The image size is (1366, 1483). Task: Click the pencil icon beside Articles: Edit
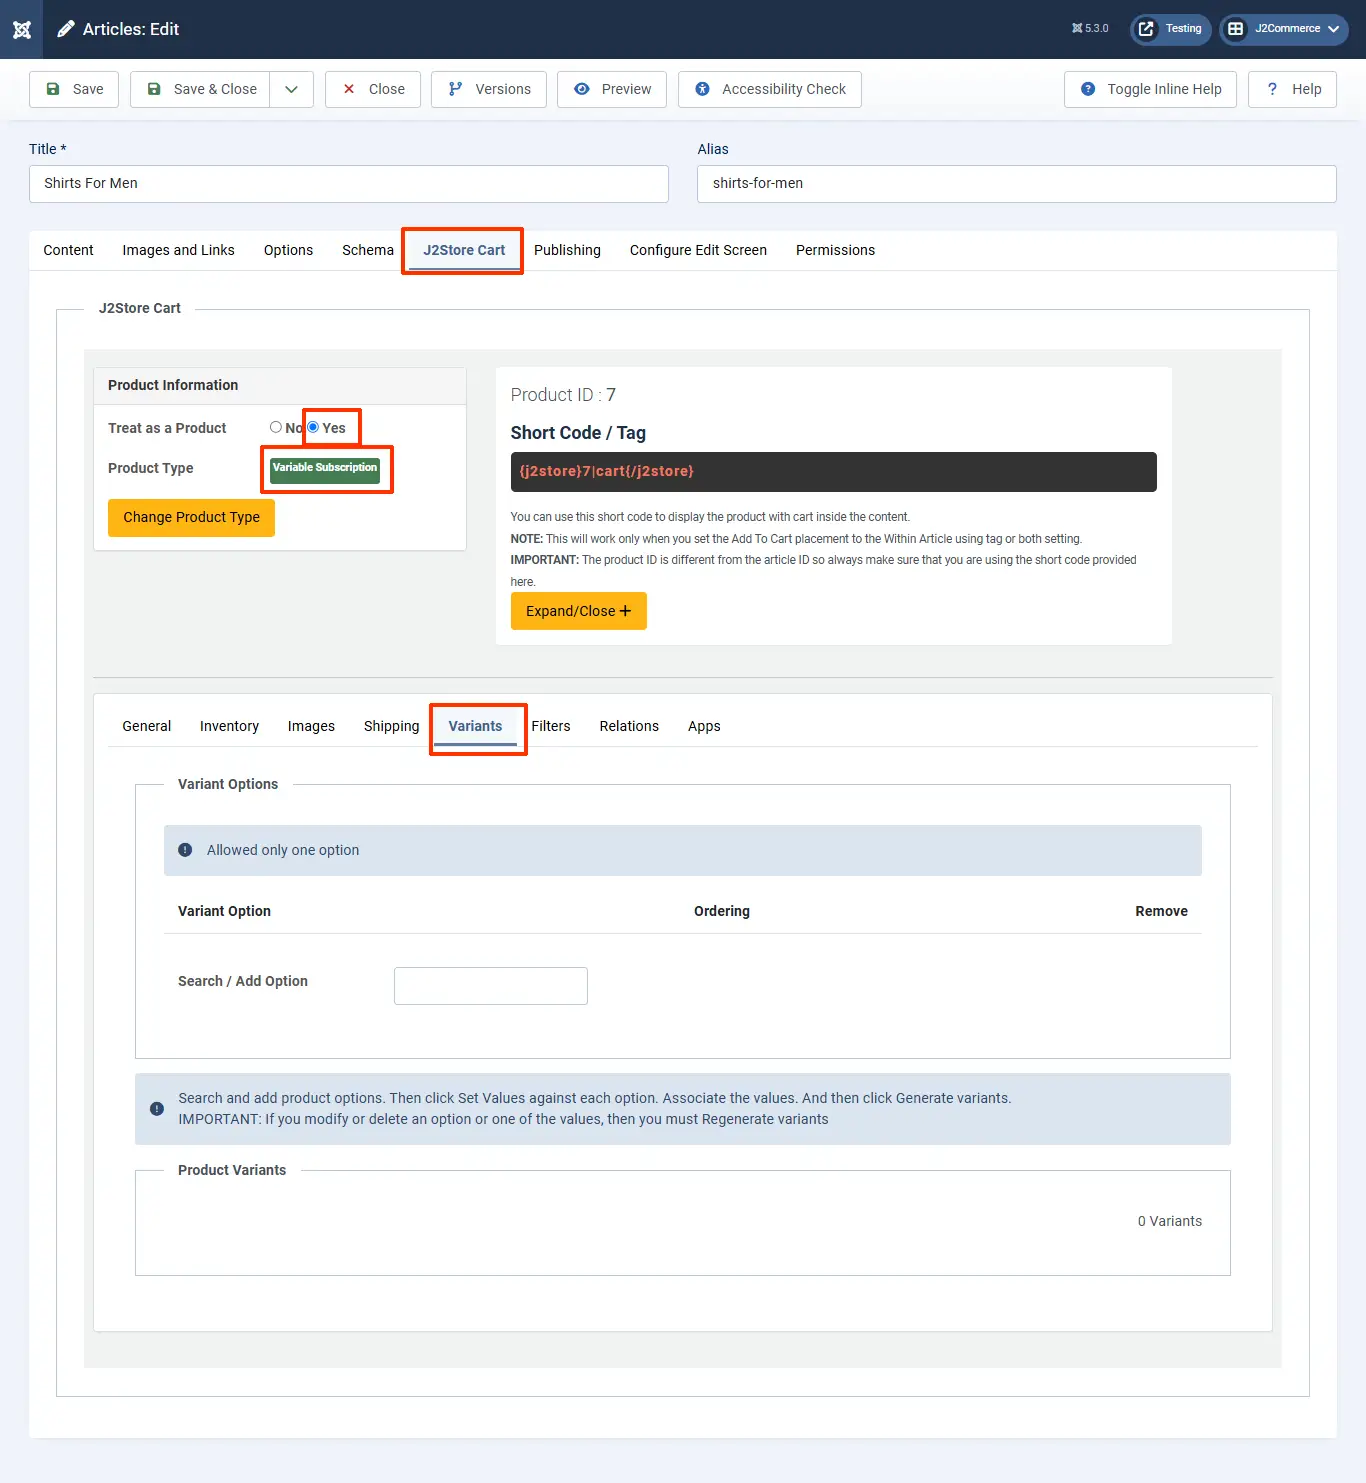[x=66, y=29]
